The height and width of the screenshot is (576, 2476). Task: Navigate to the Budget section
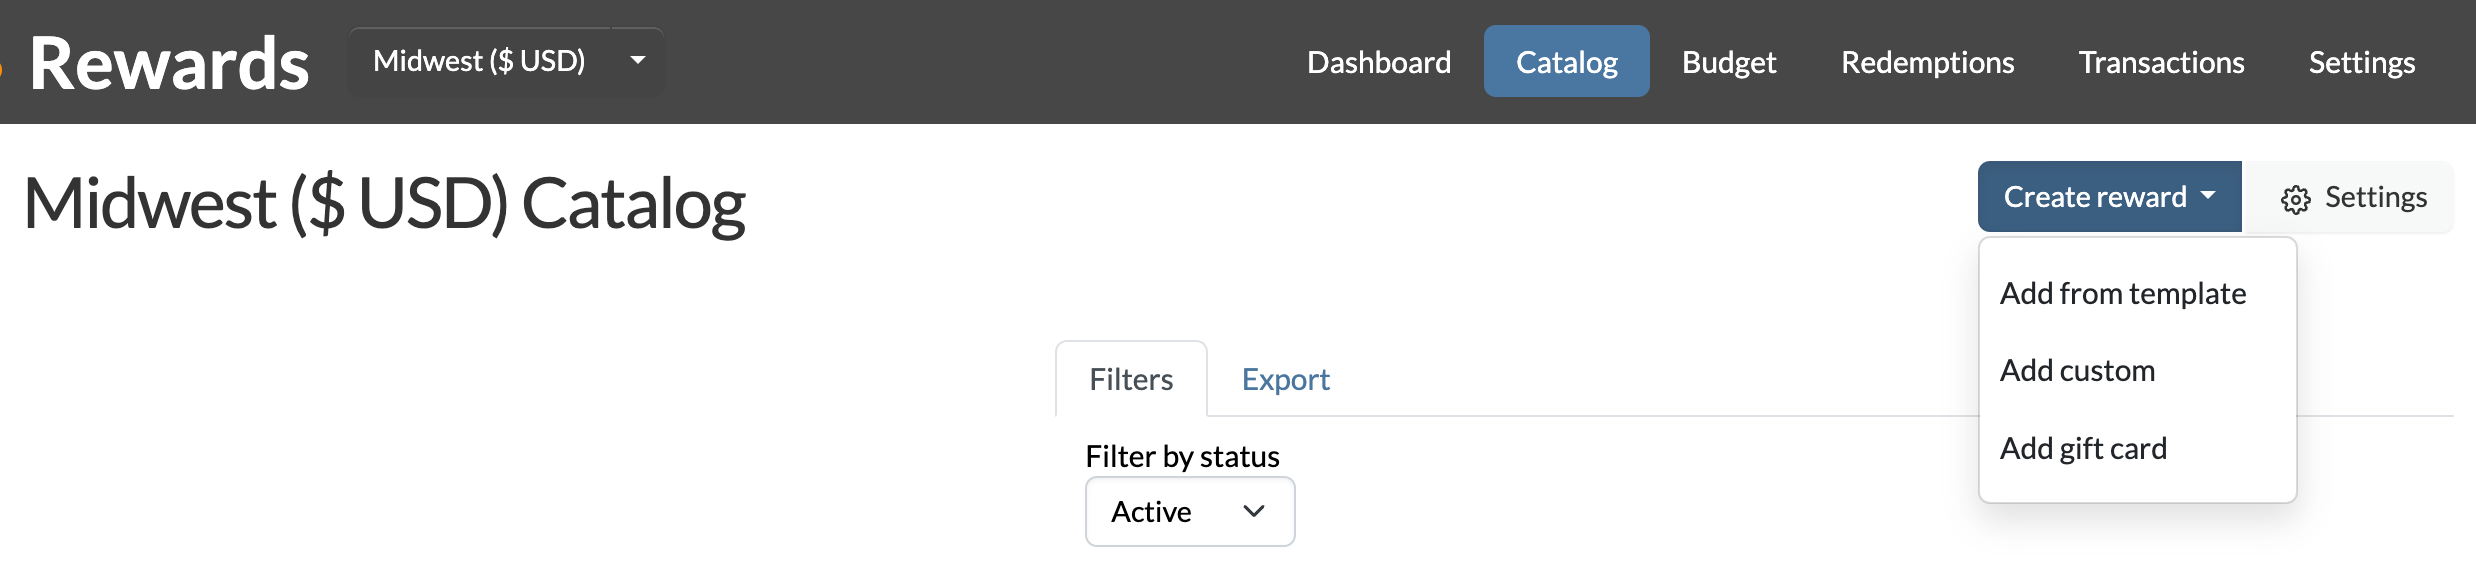click(1729, 62)
